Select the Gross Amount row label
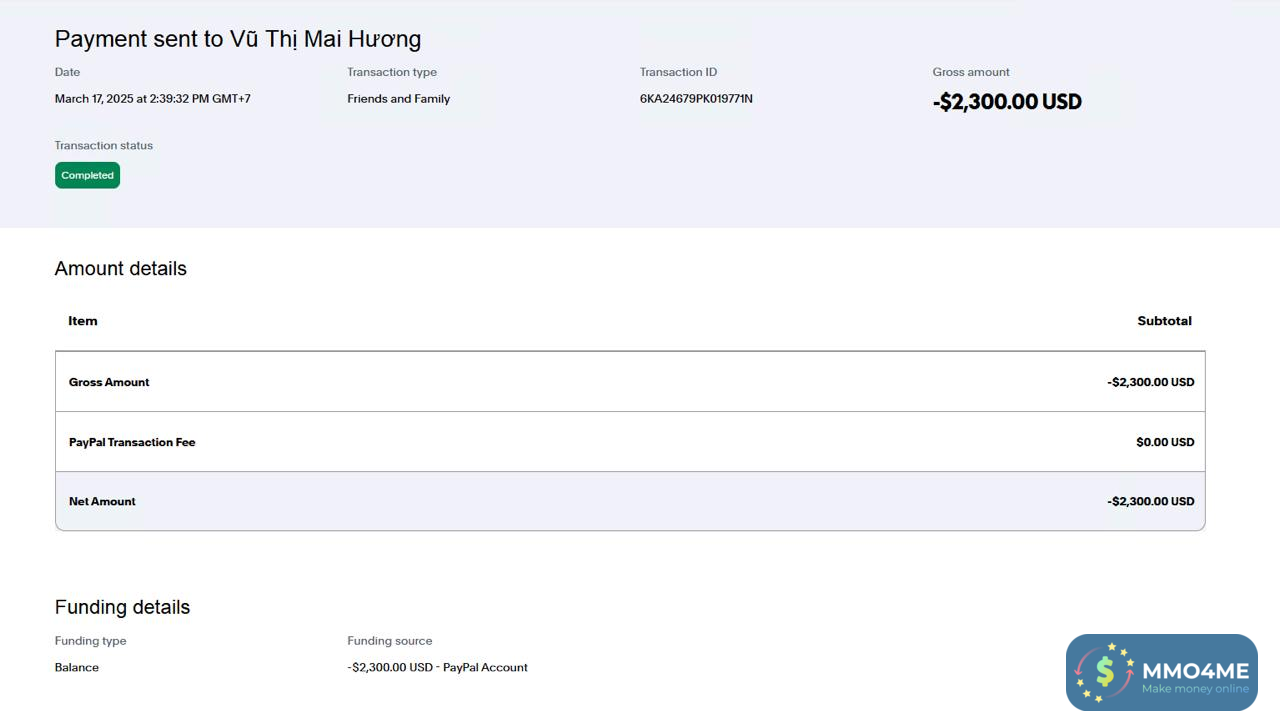Image resolution: width=1280 pixels, height=724 pixels. click(109, 382)
